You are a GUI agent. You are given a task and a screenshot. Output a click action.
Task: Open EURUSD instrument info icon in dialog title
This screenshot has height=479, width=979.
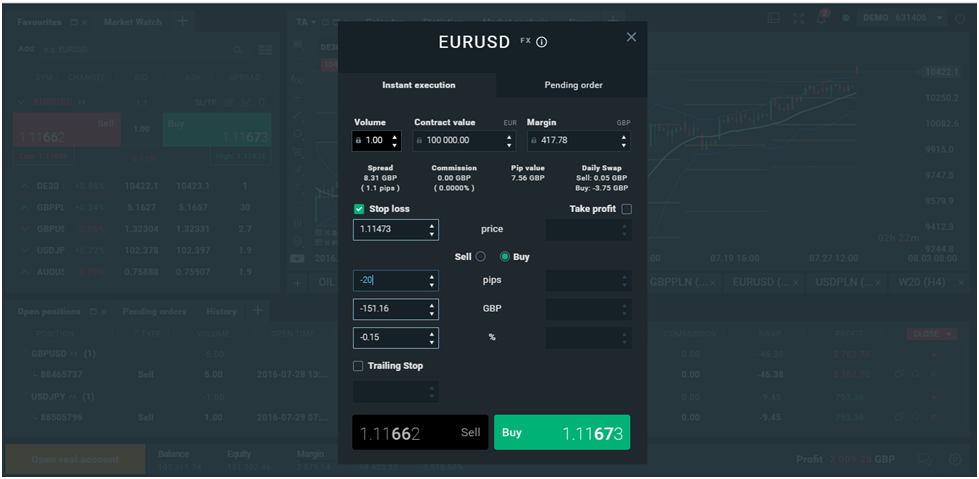click(541, 42)
